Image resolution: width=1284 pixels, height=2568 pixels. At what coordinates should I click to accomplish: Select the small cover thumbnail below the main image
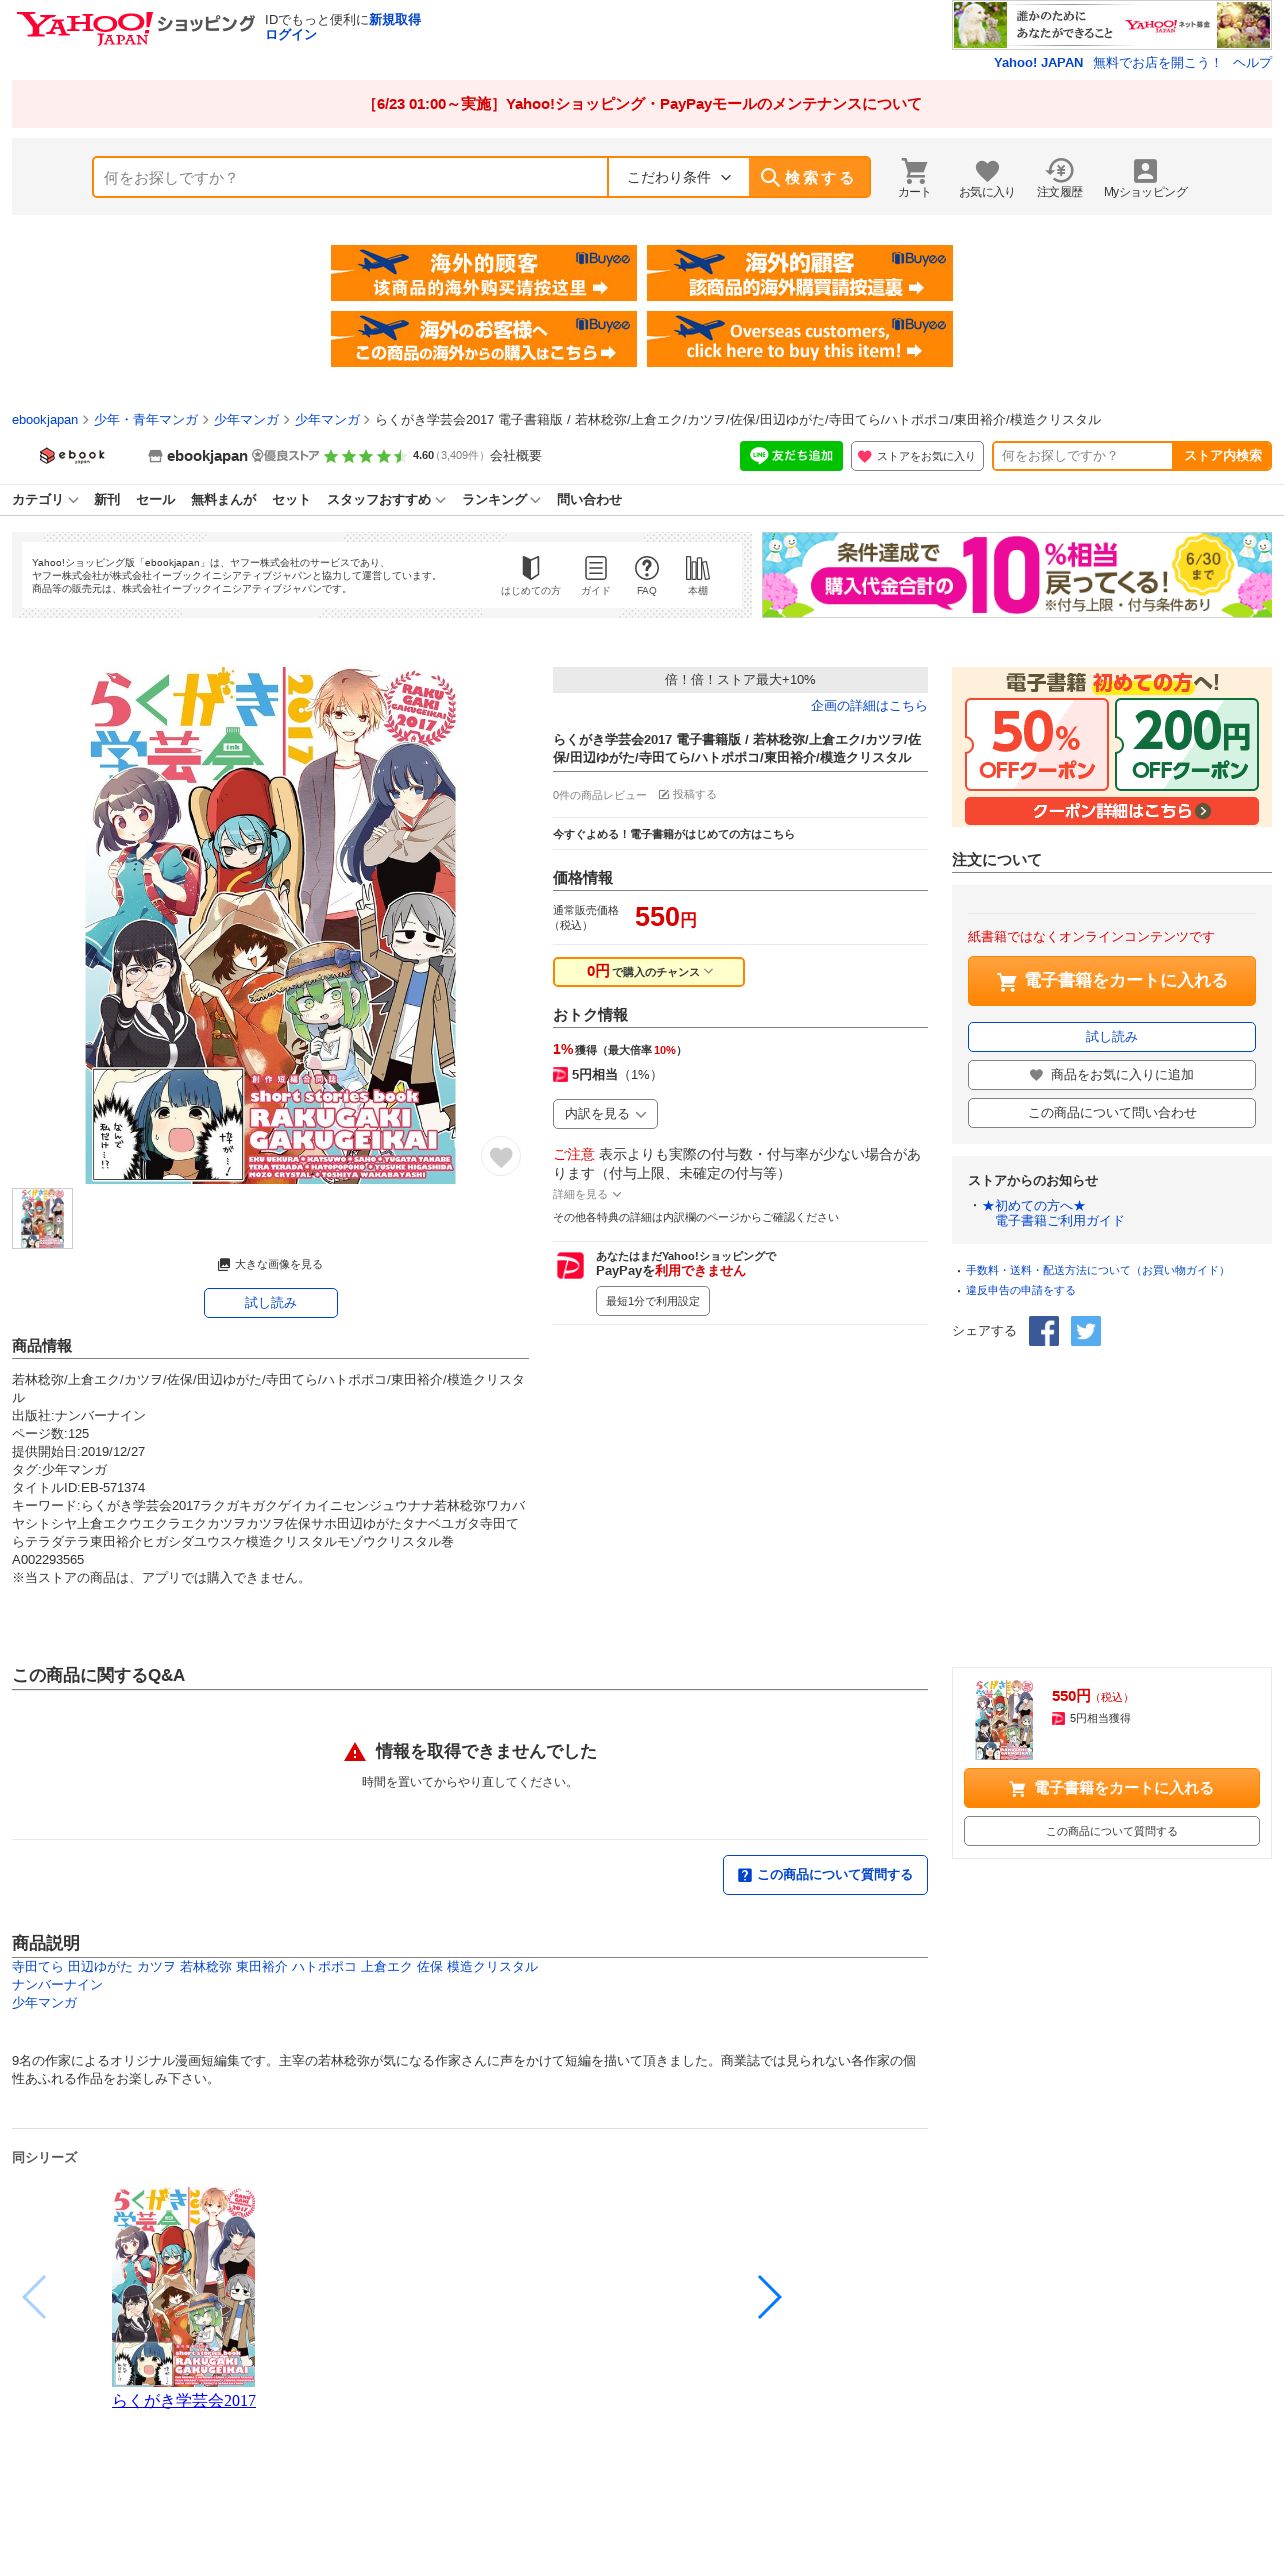[x=42, y=1218]
